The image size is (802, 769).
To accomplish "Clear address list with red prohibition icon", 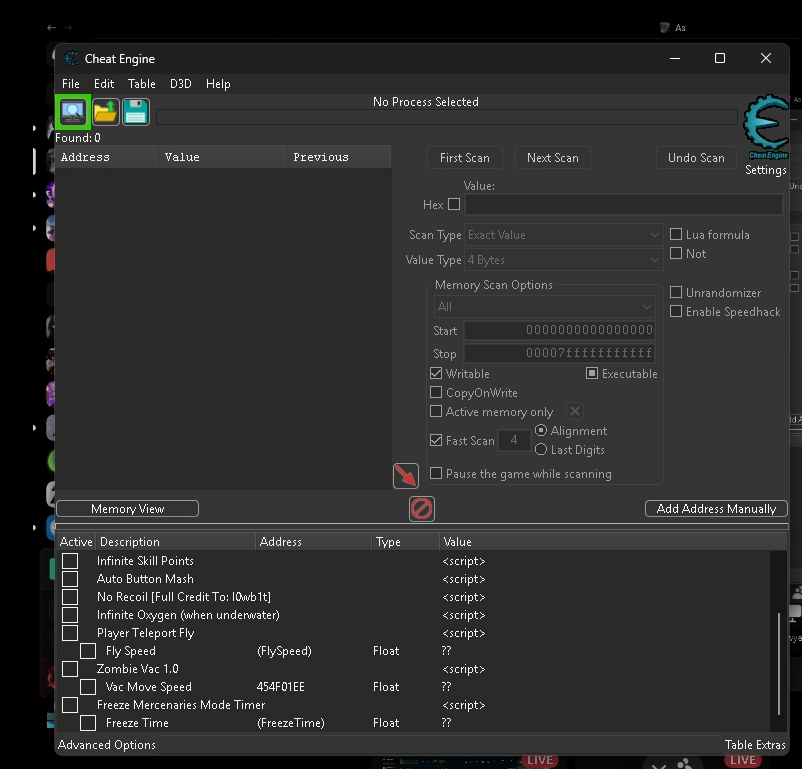I will 422,509.
